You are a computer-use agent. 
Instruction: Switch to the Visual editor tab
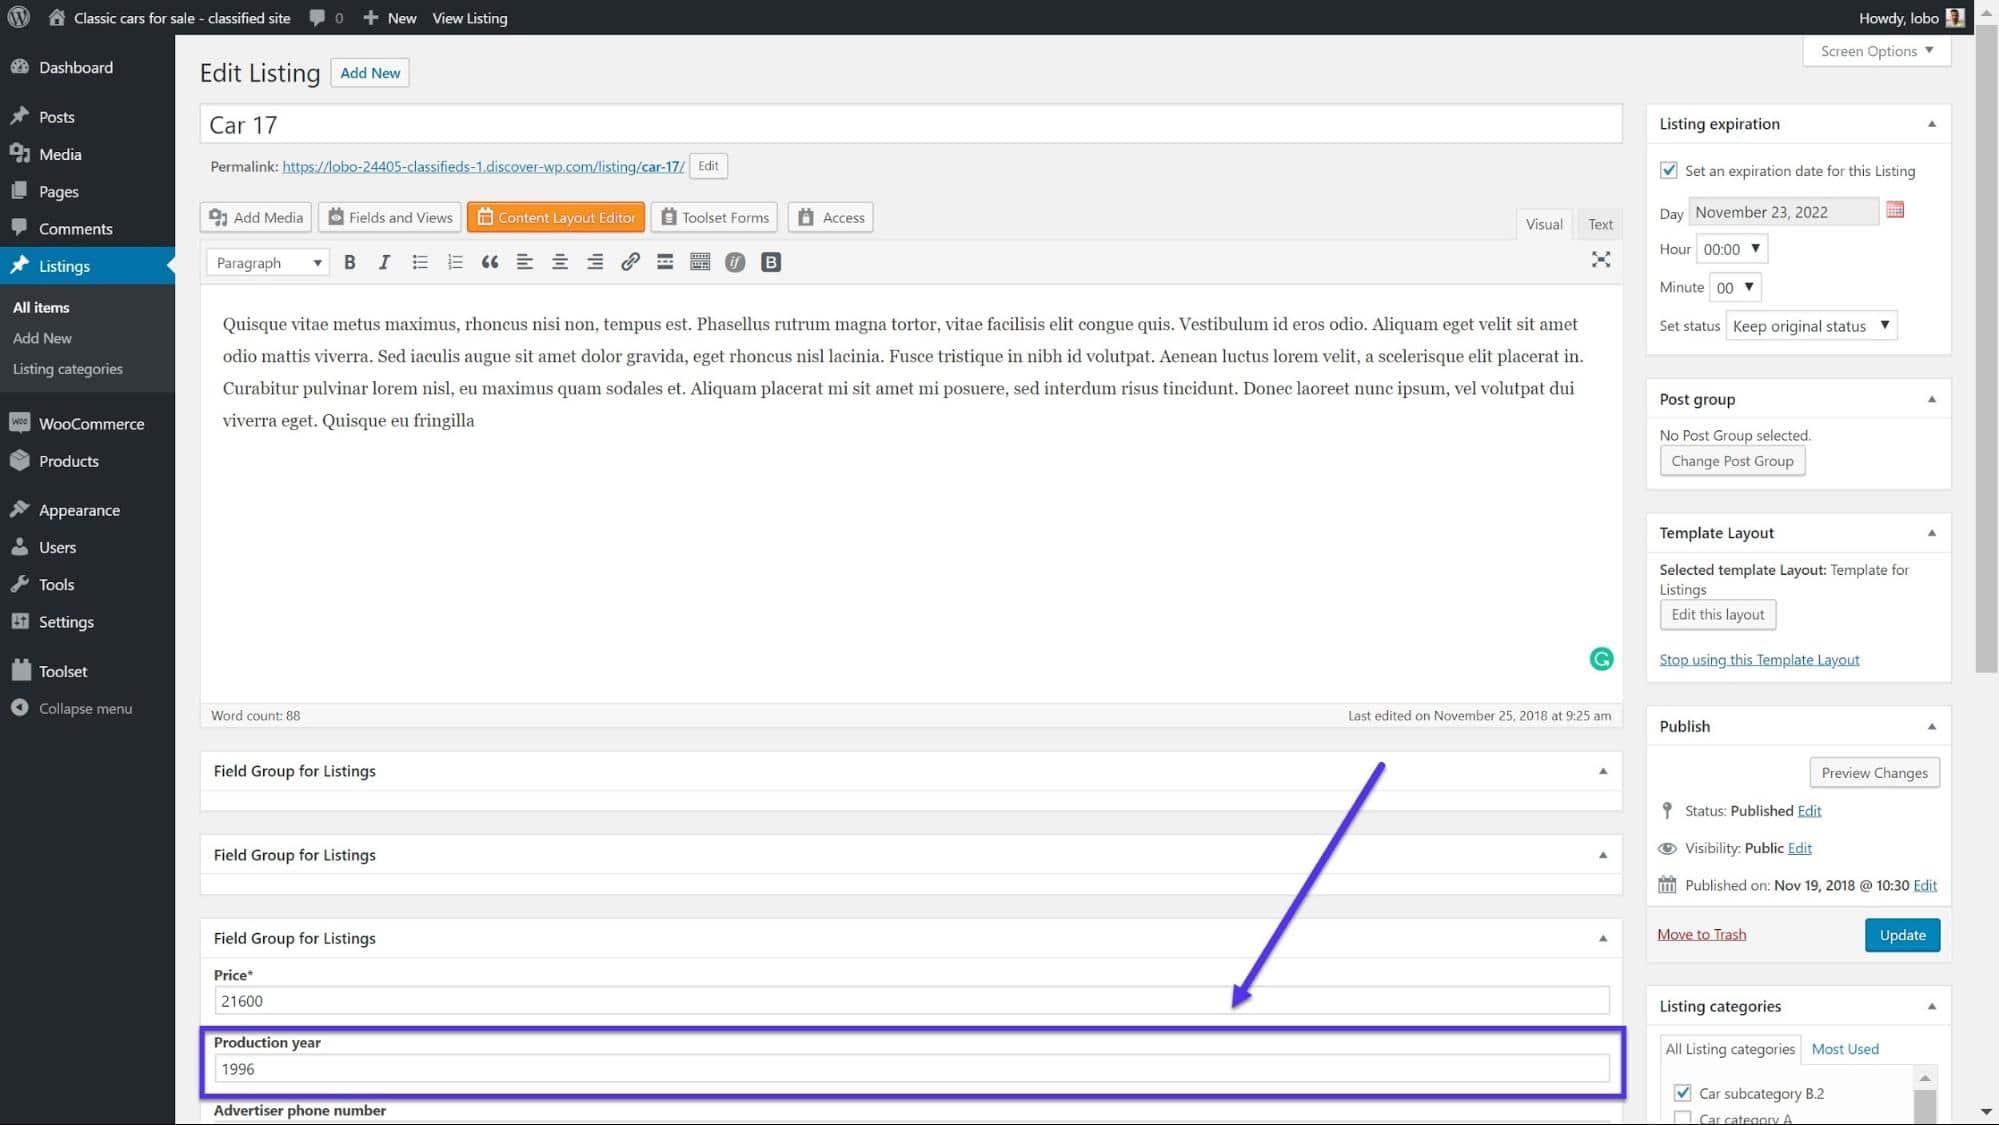tap(1543, 224)
